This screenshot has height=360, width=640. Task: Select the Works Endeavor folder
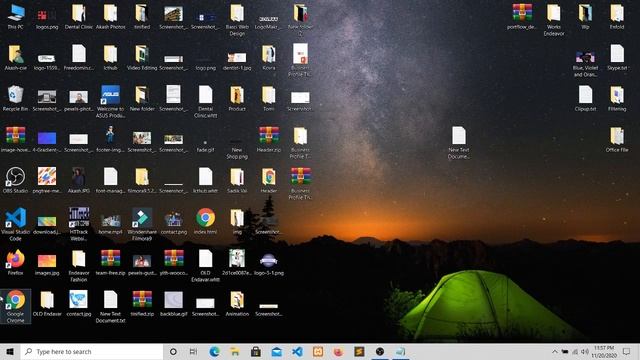click(553, 20)
